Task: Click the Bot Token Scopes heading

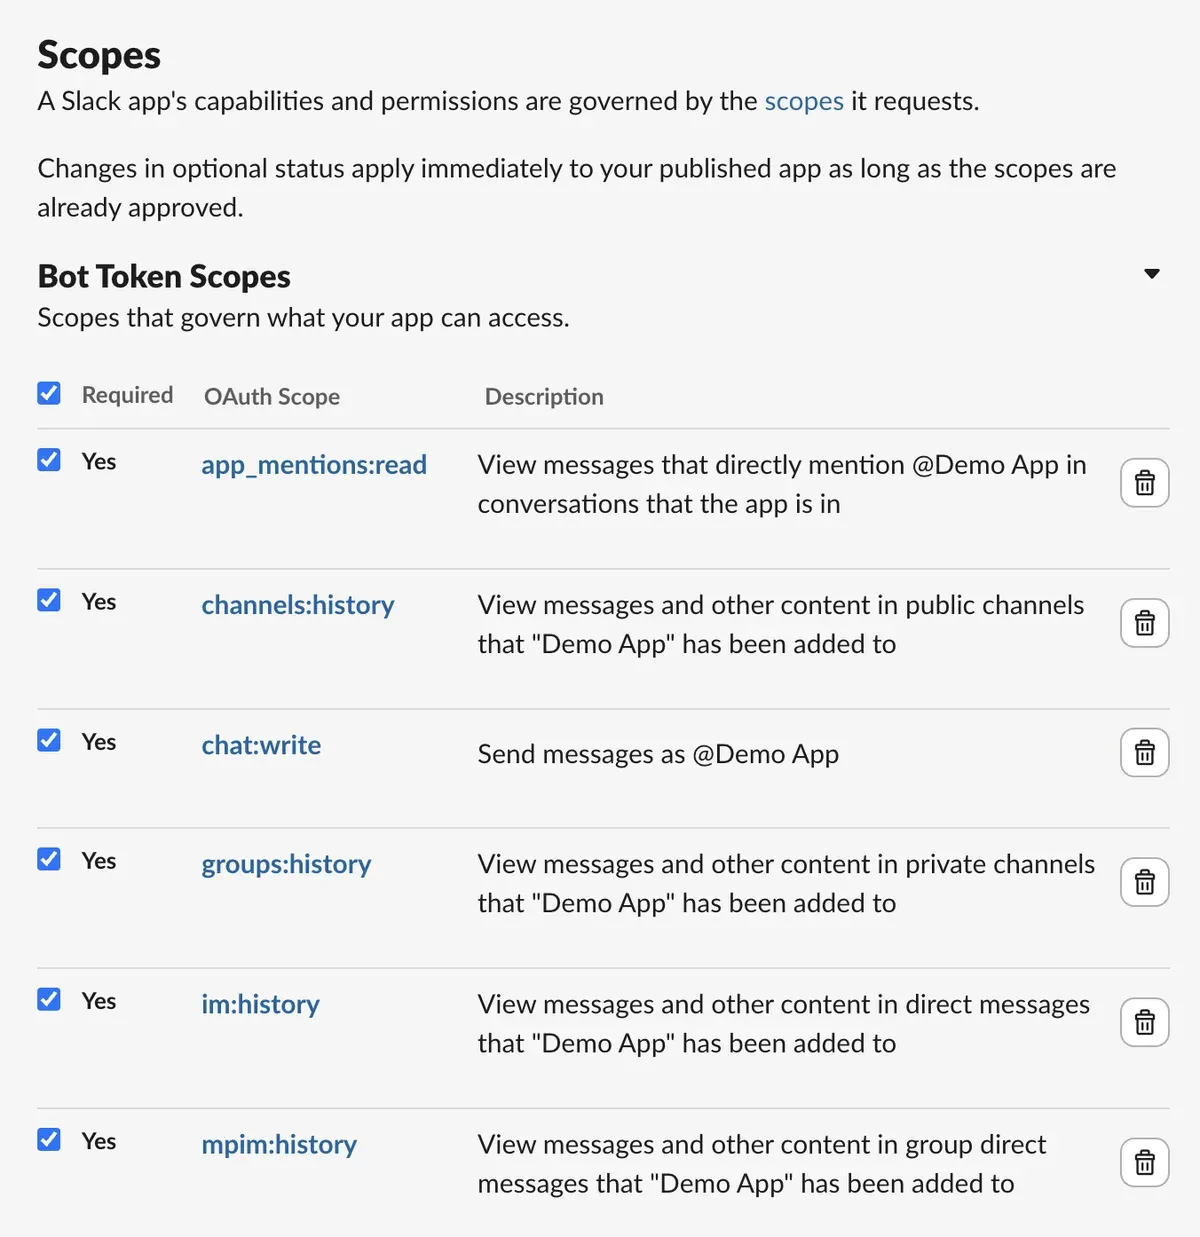Action: [x=164, y=276]
